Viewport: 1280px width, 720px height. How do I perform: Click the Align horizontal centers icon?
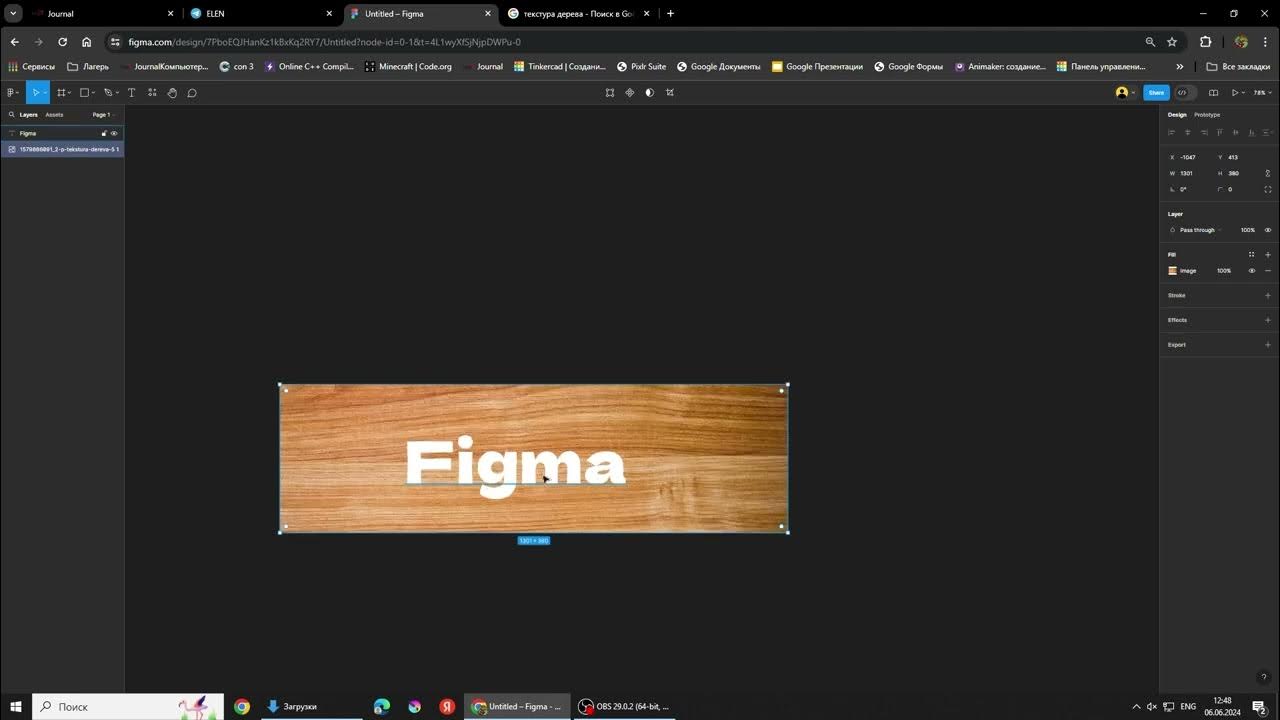1188,132
